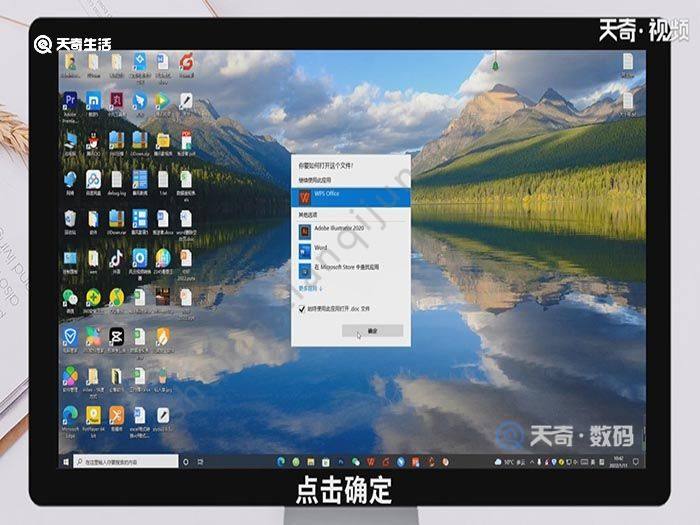700x525 pixels.
Task: Pick the Microsoft Store search option
Action: click(x=350, y=270)
